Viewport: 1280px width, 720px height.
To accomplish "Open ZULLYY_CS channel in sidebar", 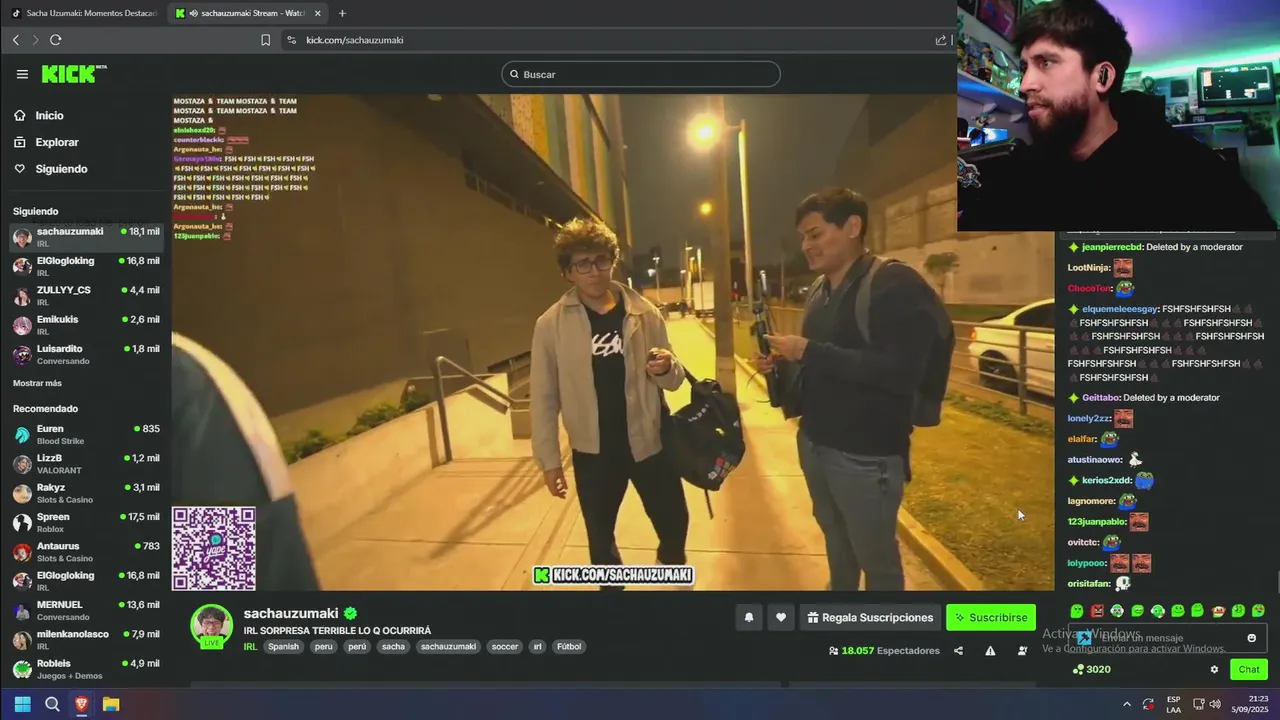I will pyautogui.click(x=86, y=296).
